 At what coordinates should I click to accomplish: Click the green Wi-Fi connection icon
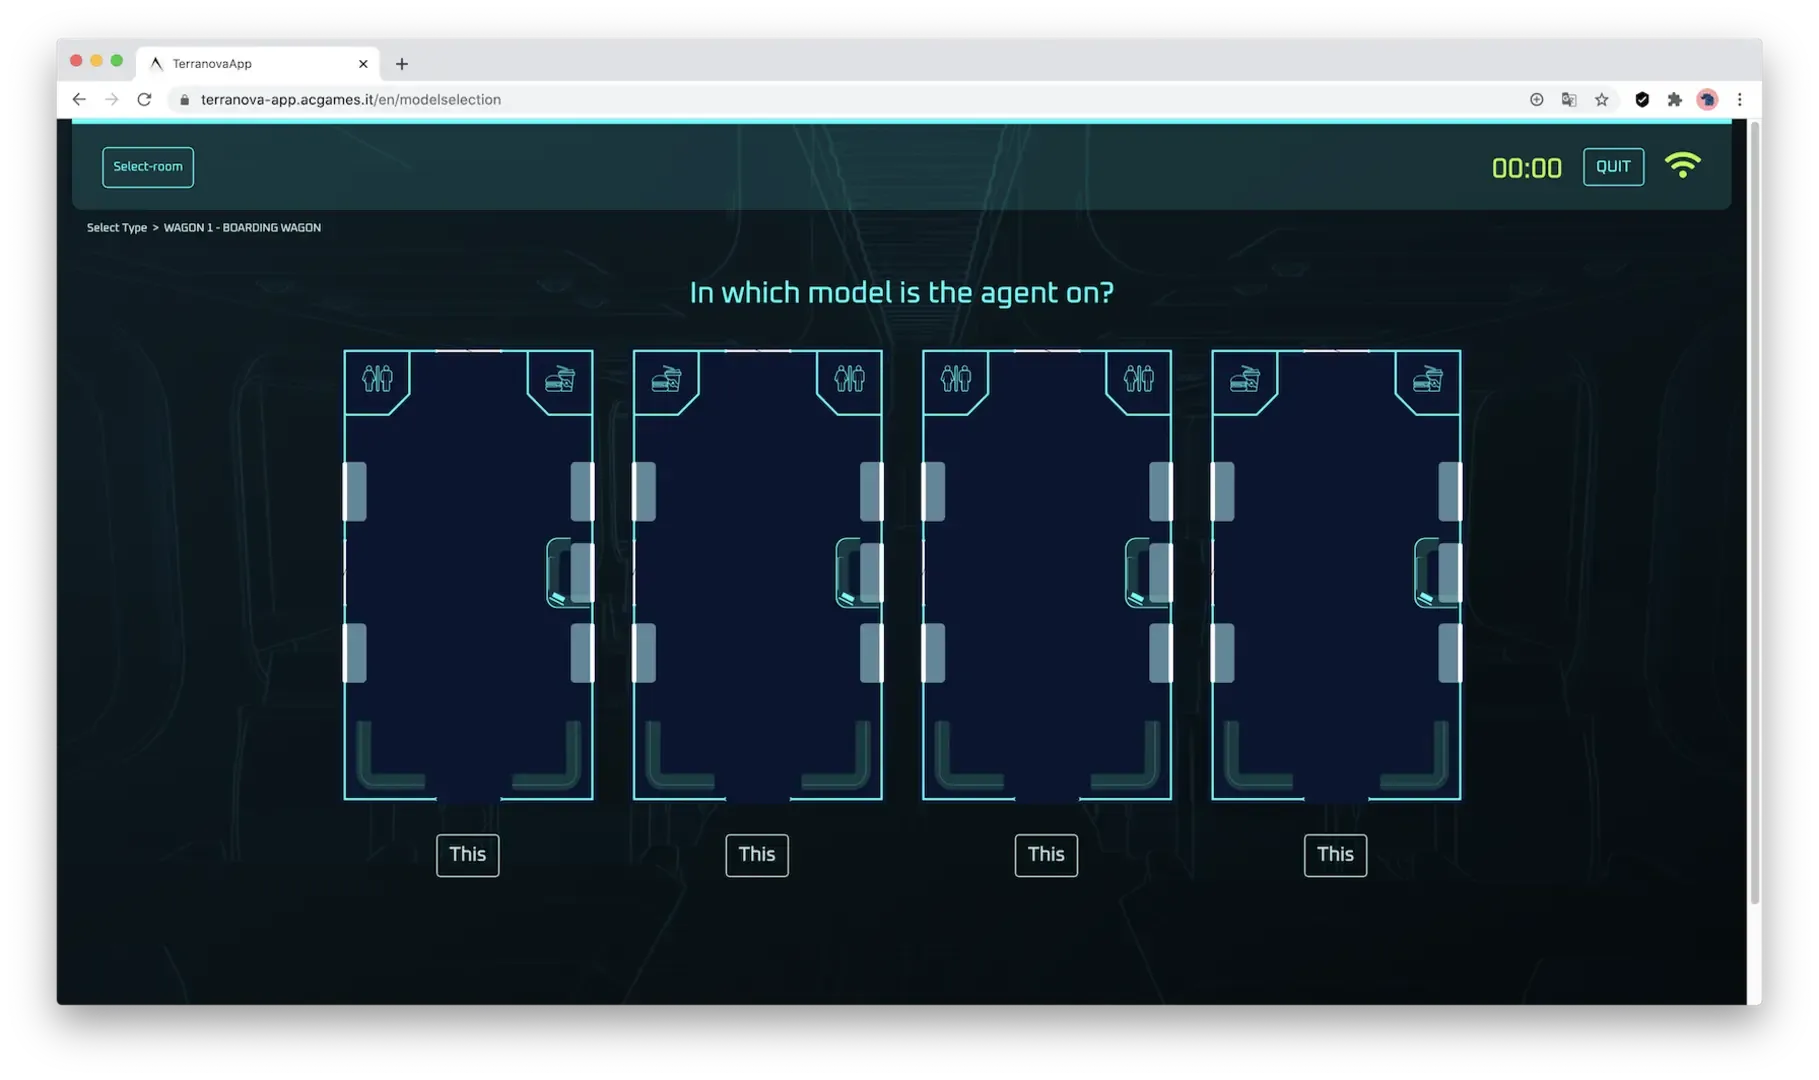[x=1682, y=166]
